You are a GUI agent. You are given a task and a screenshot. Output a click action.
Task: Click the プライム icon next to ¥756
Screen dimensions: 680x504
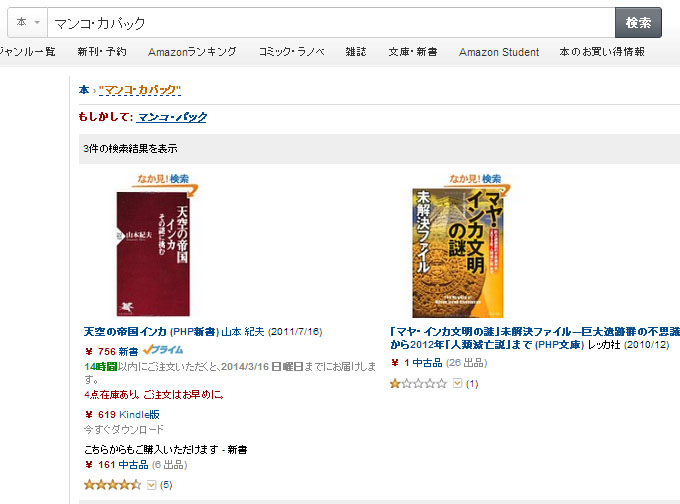pyautogui.click(x=163, y=350)
